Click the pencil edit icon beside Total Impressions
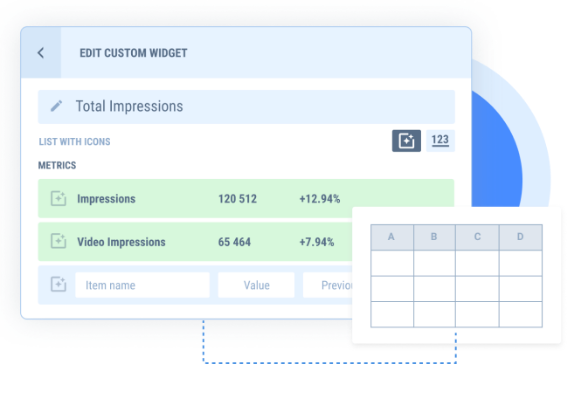This screenshot has height=411, width=569. pos(56,106)
